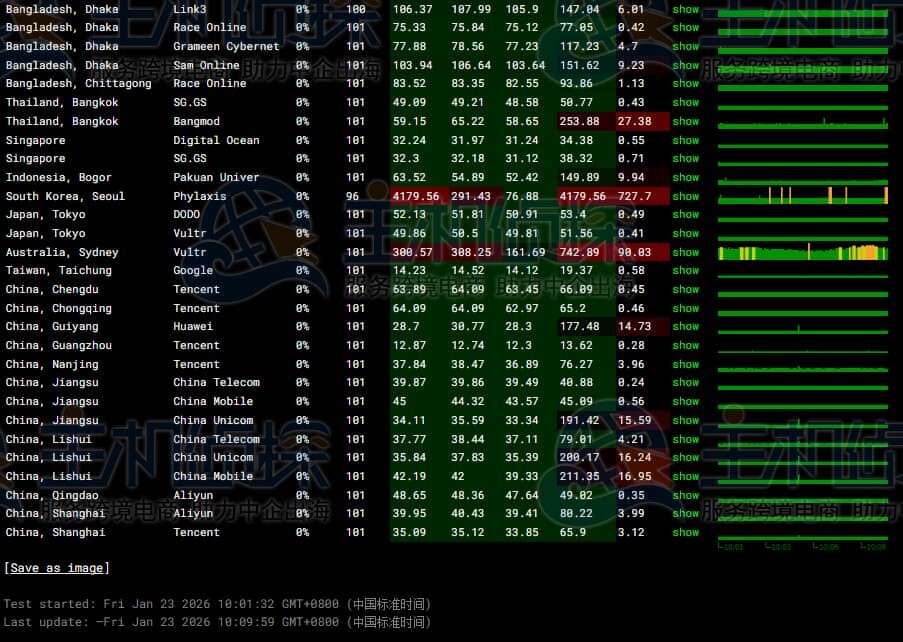Click the 727.7 deviation cell for Seoul
The width and height of the screenshot is (903, 642).
click(634, 196)
